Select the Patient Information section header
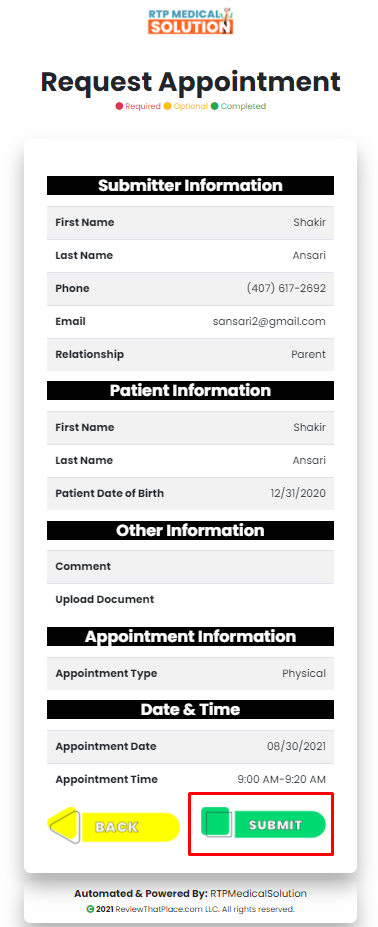378x927 pixels. point(190,390)
